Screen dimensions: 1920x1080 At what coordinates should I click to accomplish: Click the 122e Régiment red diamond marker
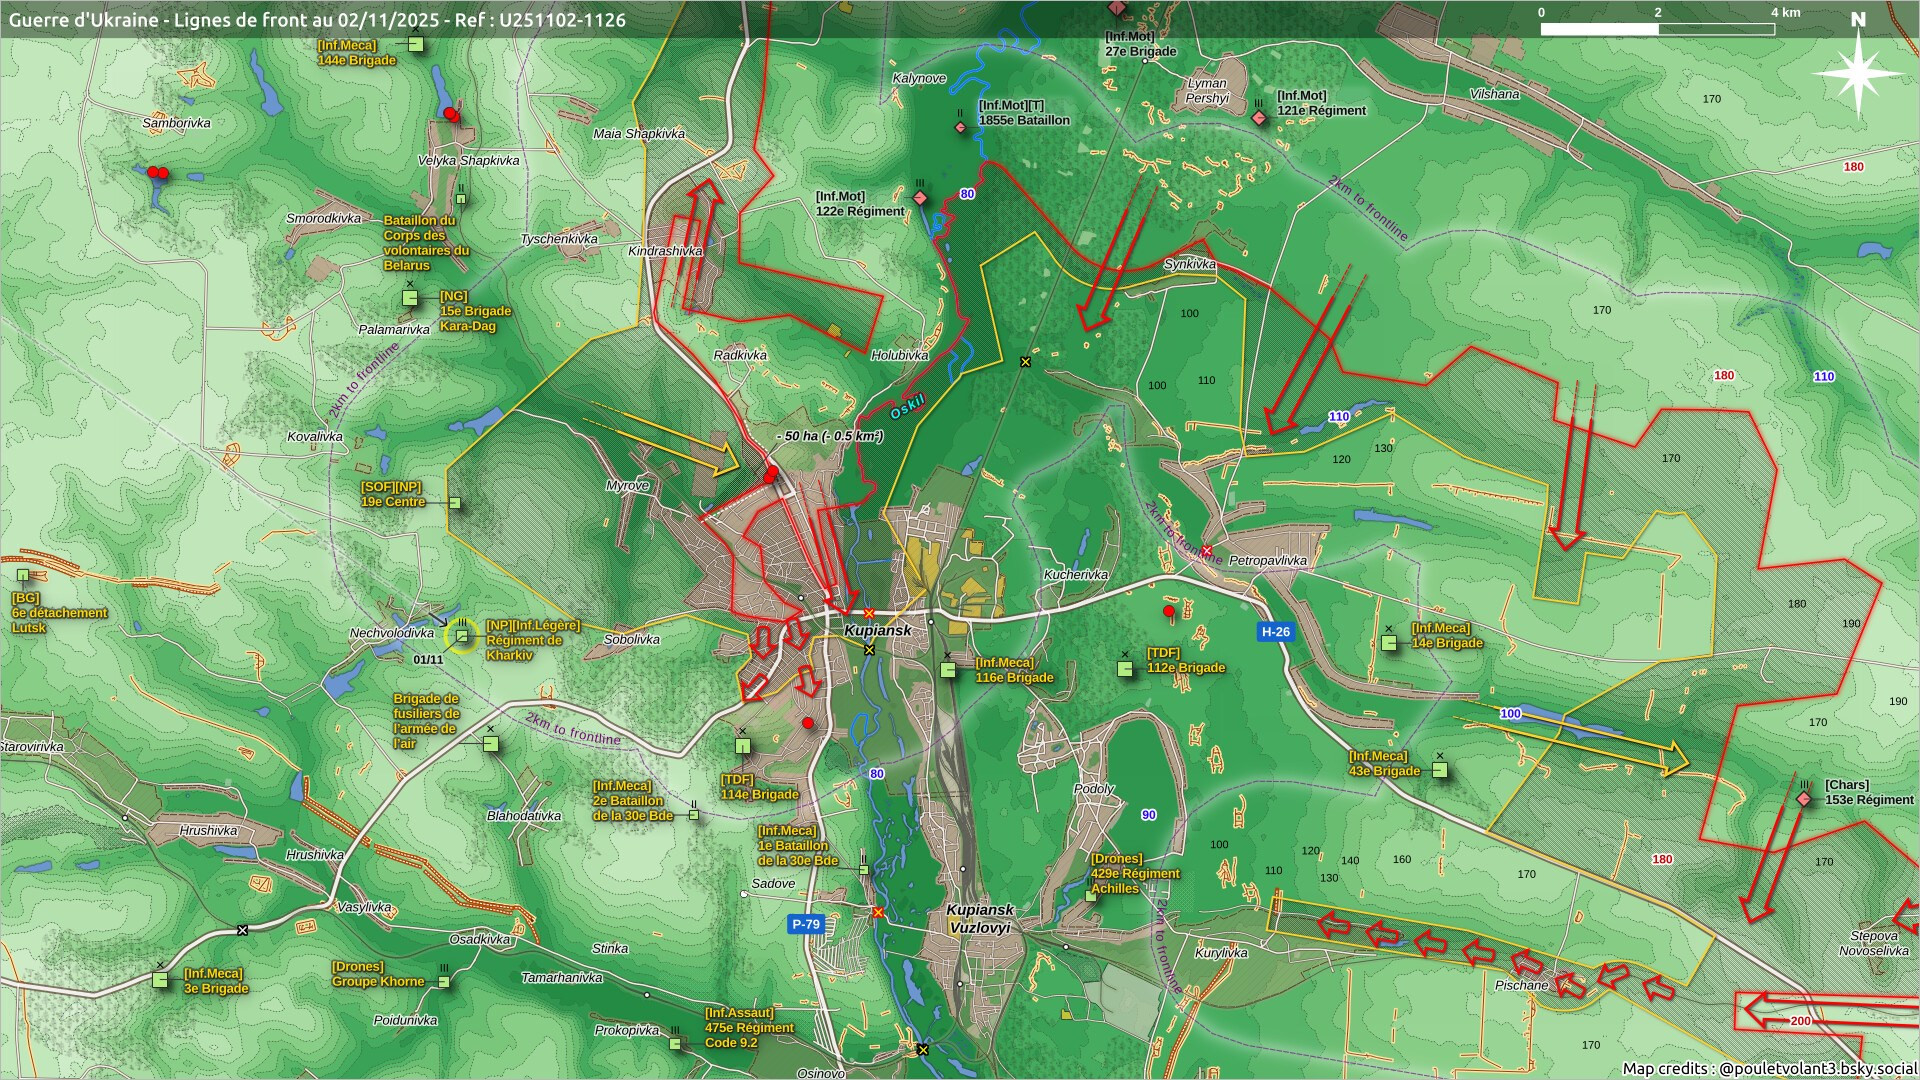(x=920, y=198)
